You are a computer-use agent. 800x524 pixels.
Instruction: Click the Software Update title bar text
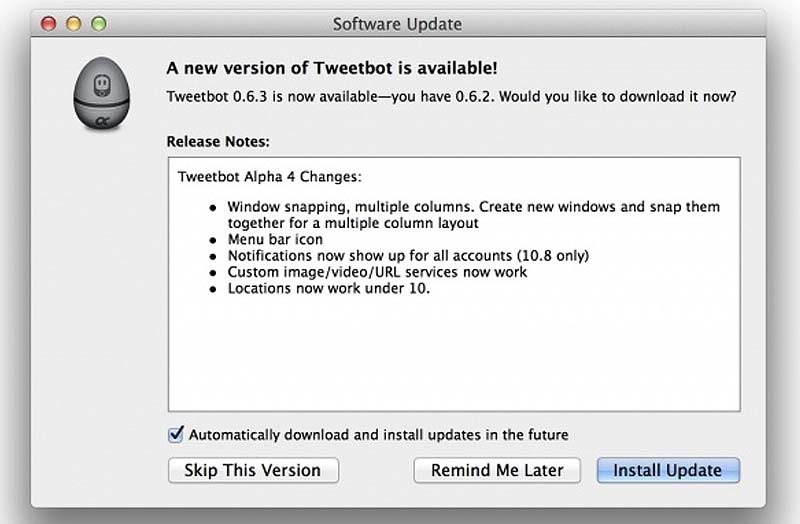[x=397, y=23]
